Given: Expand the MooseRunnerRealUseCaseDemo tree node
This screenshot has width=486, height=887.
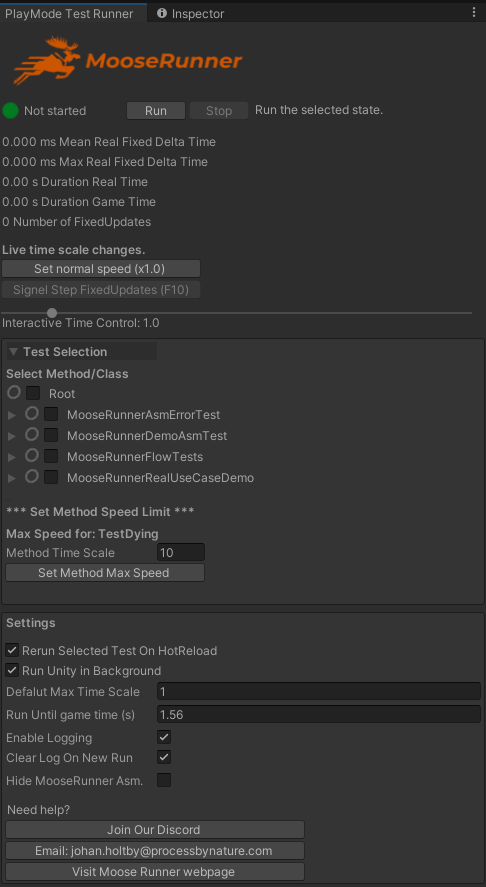Looking at the screenshot, I should [12, 478].
